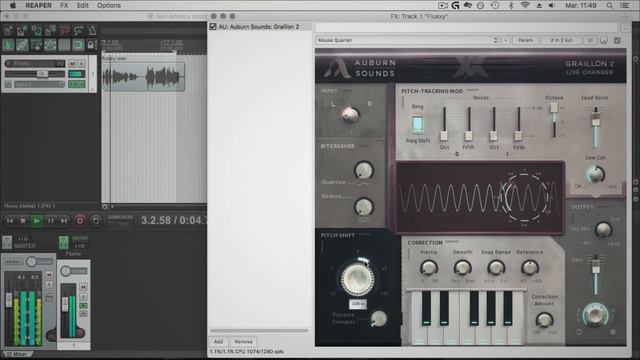Open Fluxxy track input selector dropdown

(x=39, y=84)
